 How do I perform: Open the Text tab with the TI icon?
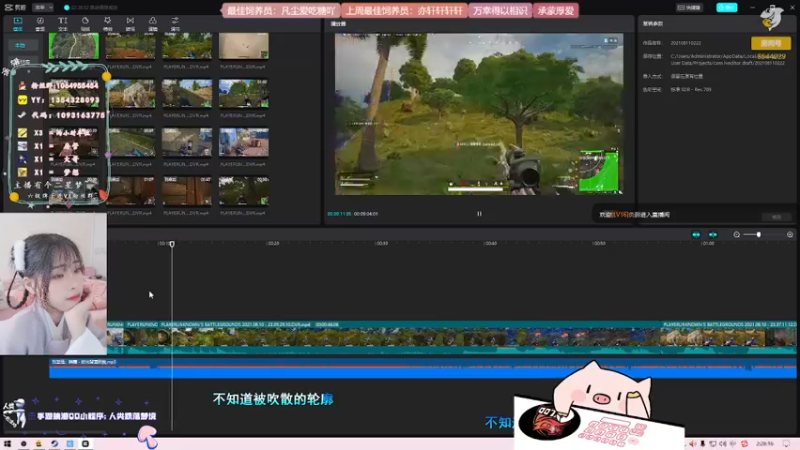coord(63,23)
